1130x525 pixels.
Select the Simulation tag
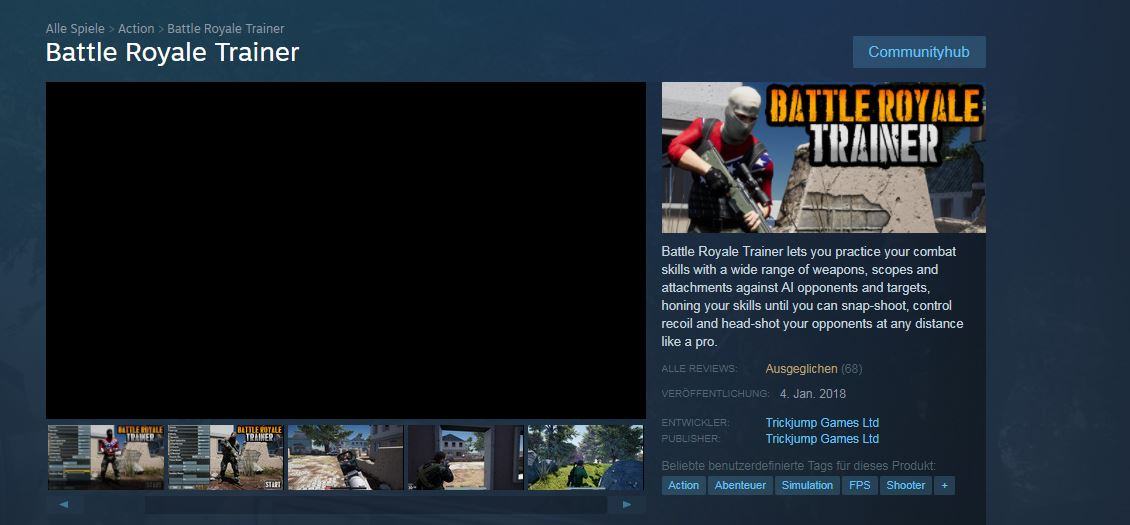807,485
